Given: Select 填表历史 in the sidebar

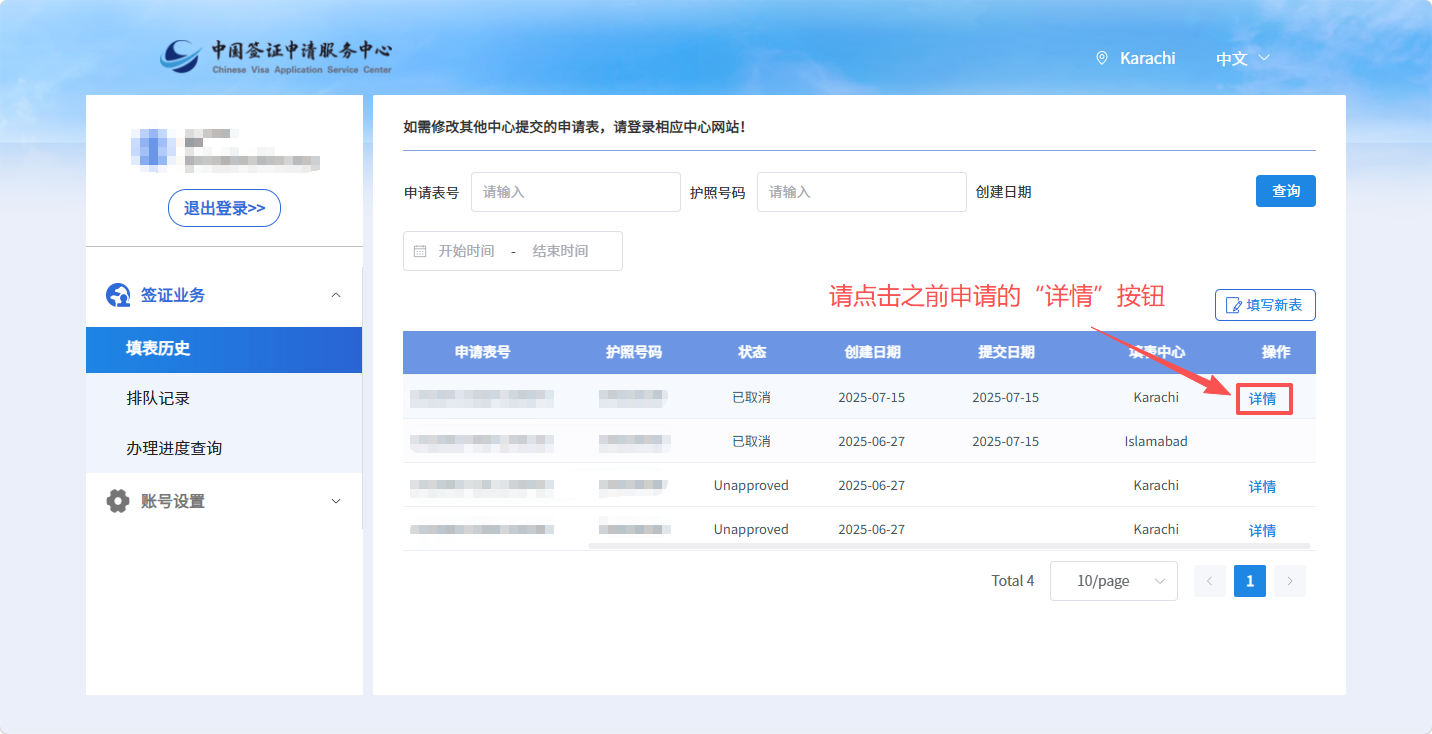Looking at the screenshot, I should (158, 349).
